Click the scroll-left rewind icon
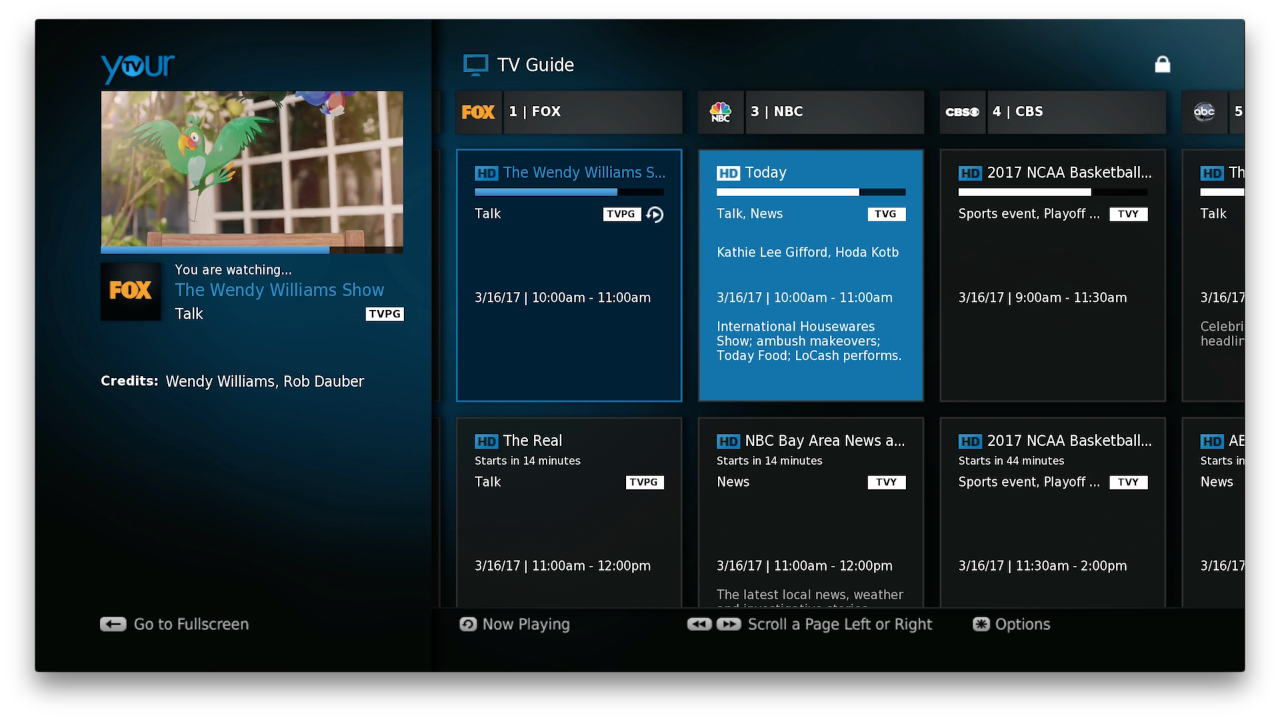The height and width of the screenshot is (720, 1280). pos(700,623)
